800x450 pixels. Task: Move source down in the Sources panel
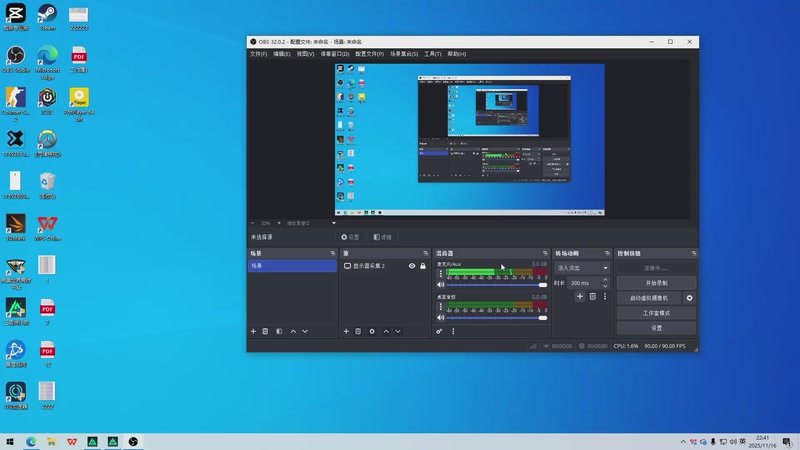398,331
